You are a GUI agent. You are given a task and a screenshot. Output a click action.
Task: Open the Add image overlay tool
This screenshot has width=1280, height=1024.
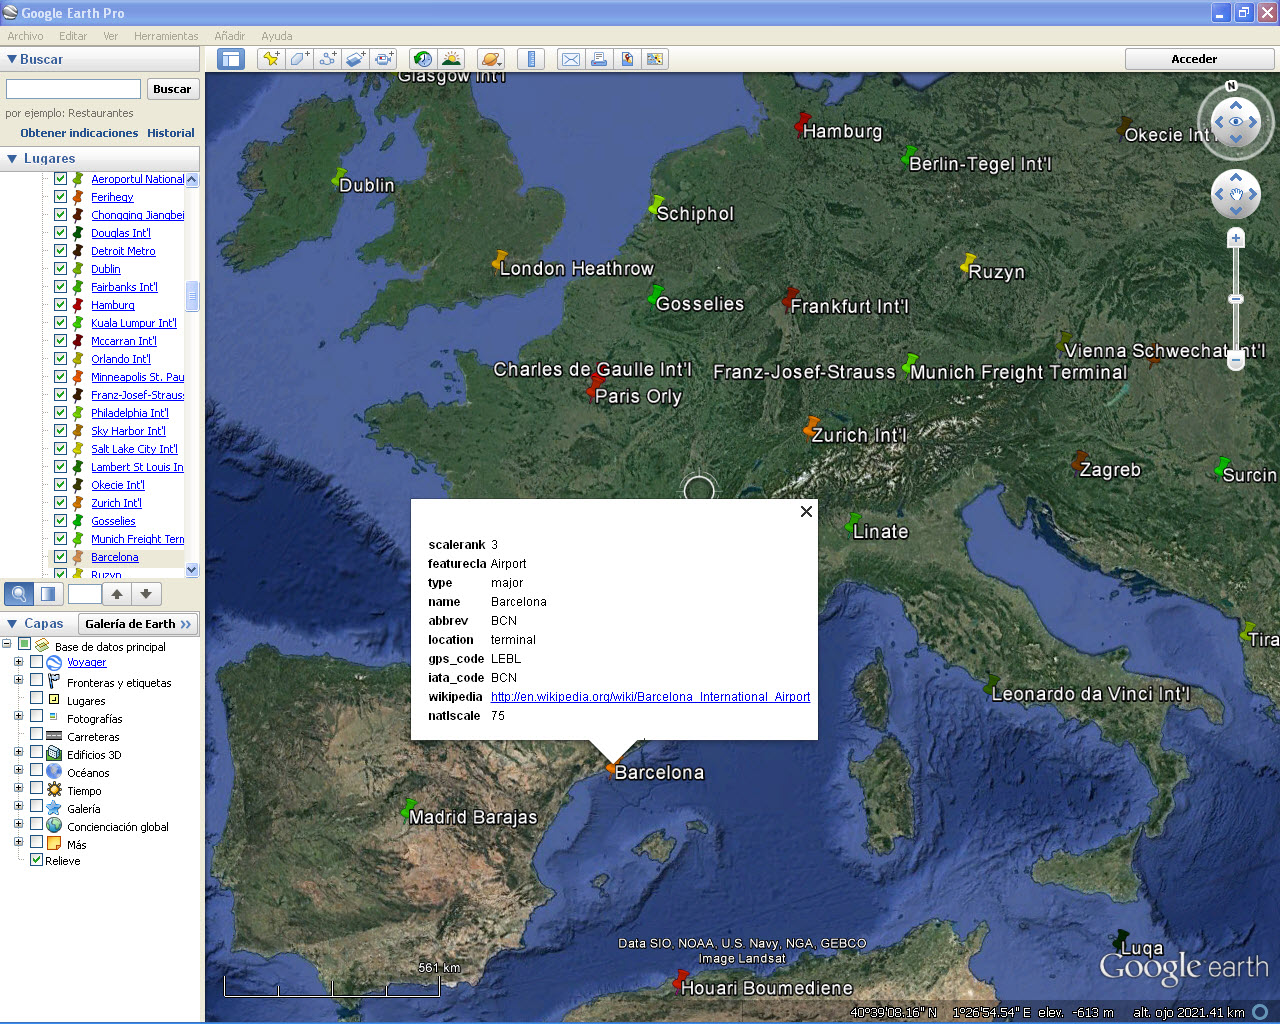coord(355,59)
